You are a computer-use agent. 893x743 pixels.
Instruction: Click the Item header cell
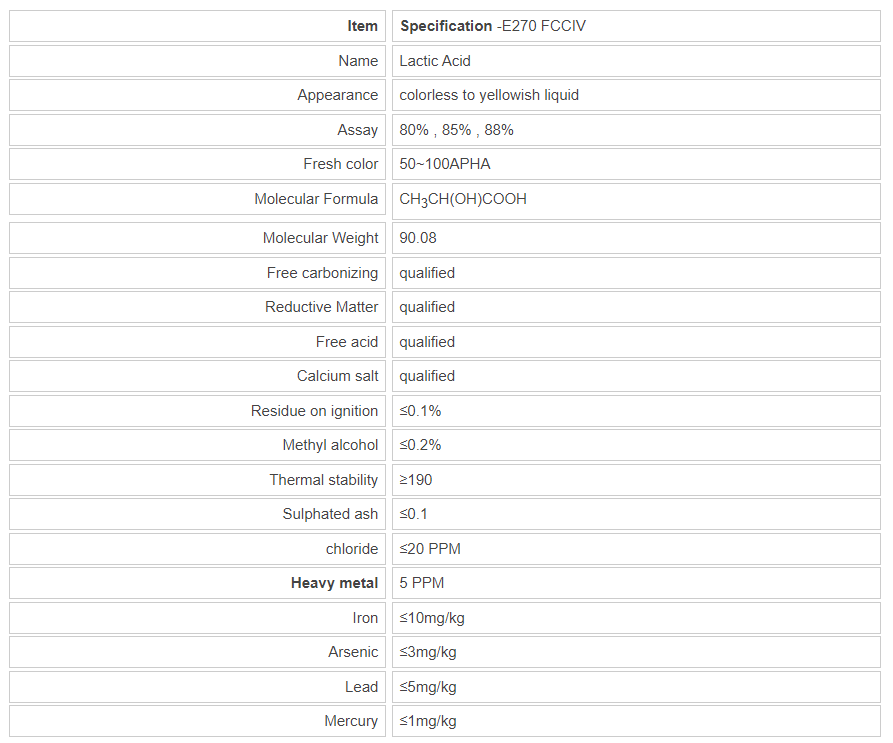[x=362, y=26]
